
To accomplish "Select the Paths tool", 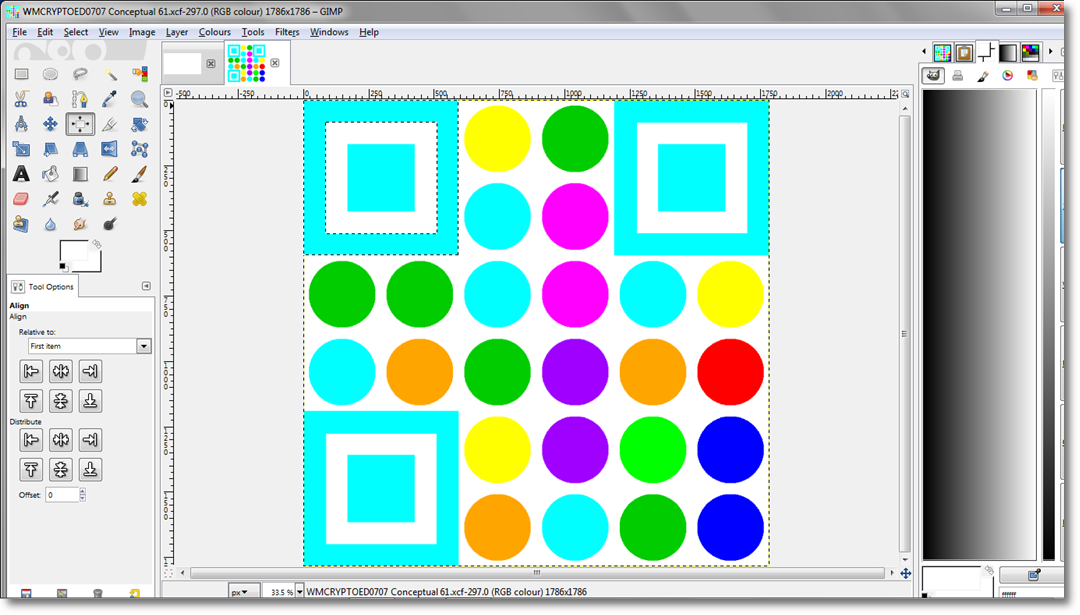I will coord(80,99).
